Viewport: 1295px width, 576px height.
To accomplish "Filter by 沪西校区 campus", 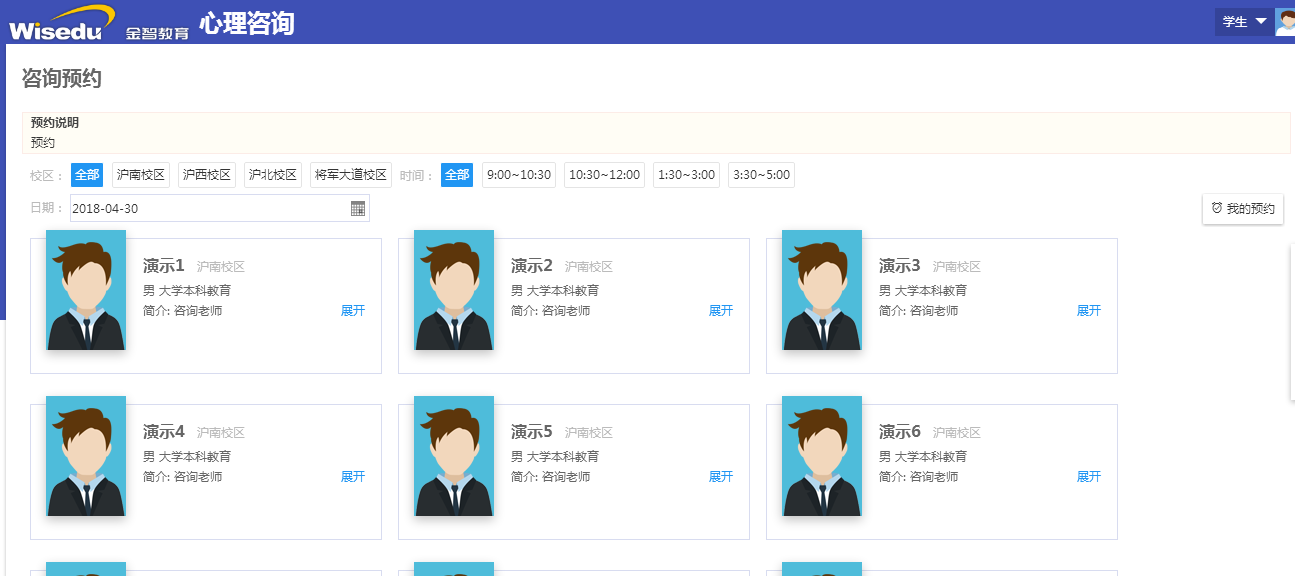I will tap(207, 175).
